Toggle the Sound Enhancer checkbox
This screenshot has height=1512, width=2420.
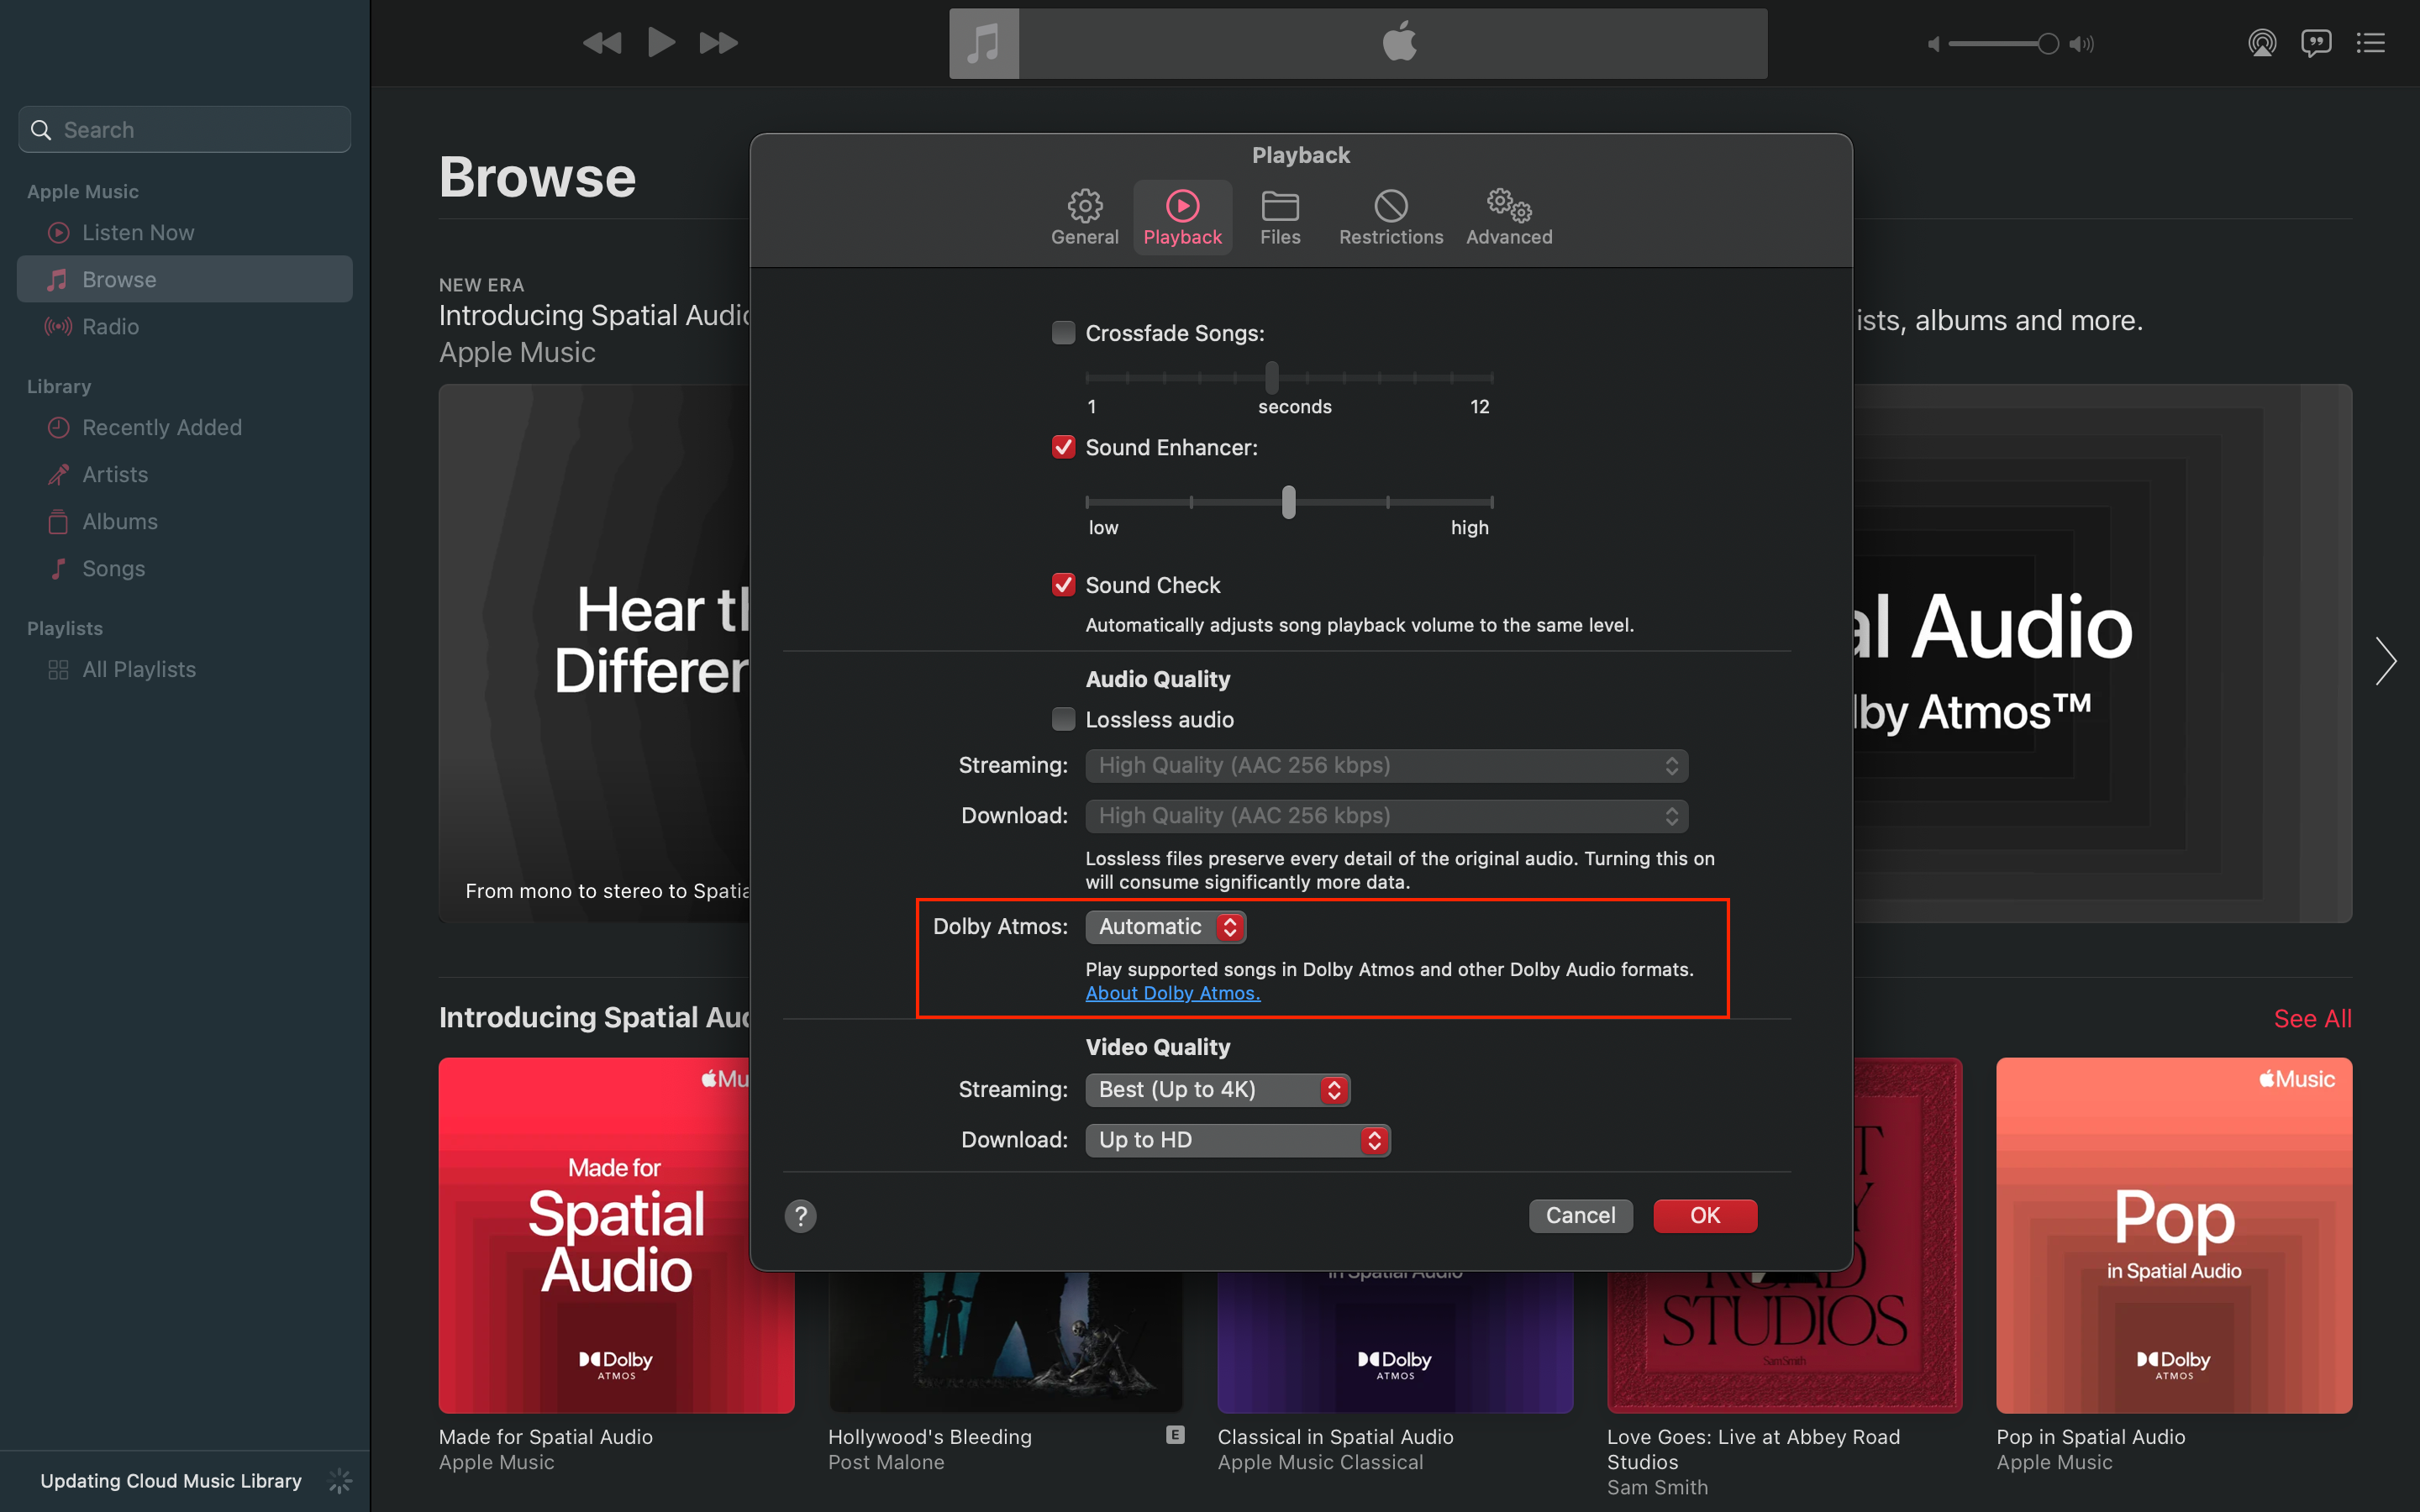click(x=1061, y=448)
